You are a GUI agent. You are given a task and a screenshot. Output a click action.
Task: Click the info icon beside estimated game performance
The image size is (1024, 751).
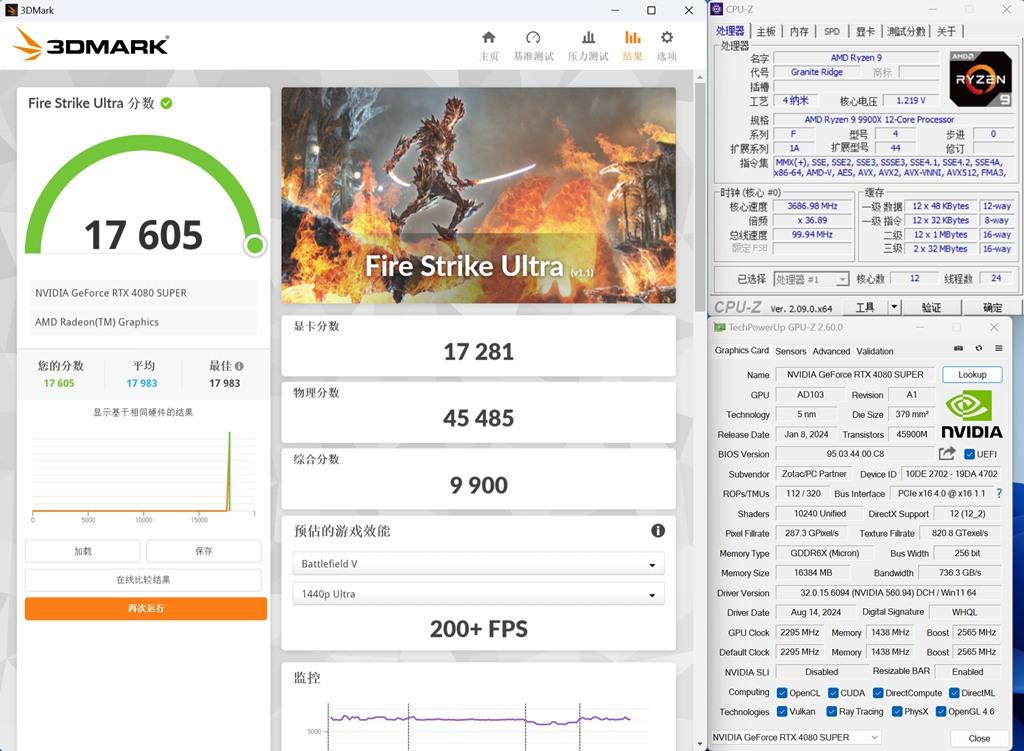[x=658, y=531]
